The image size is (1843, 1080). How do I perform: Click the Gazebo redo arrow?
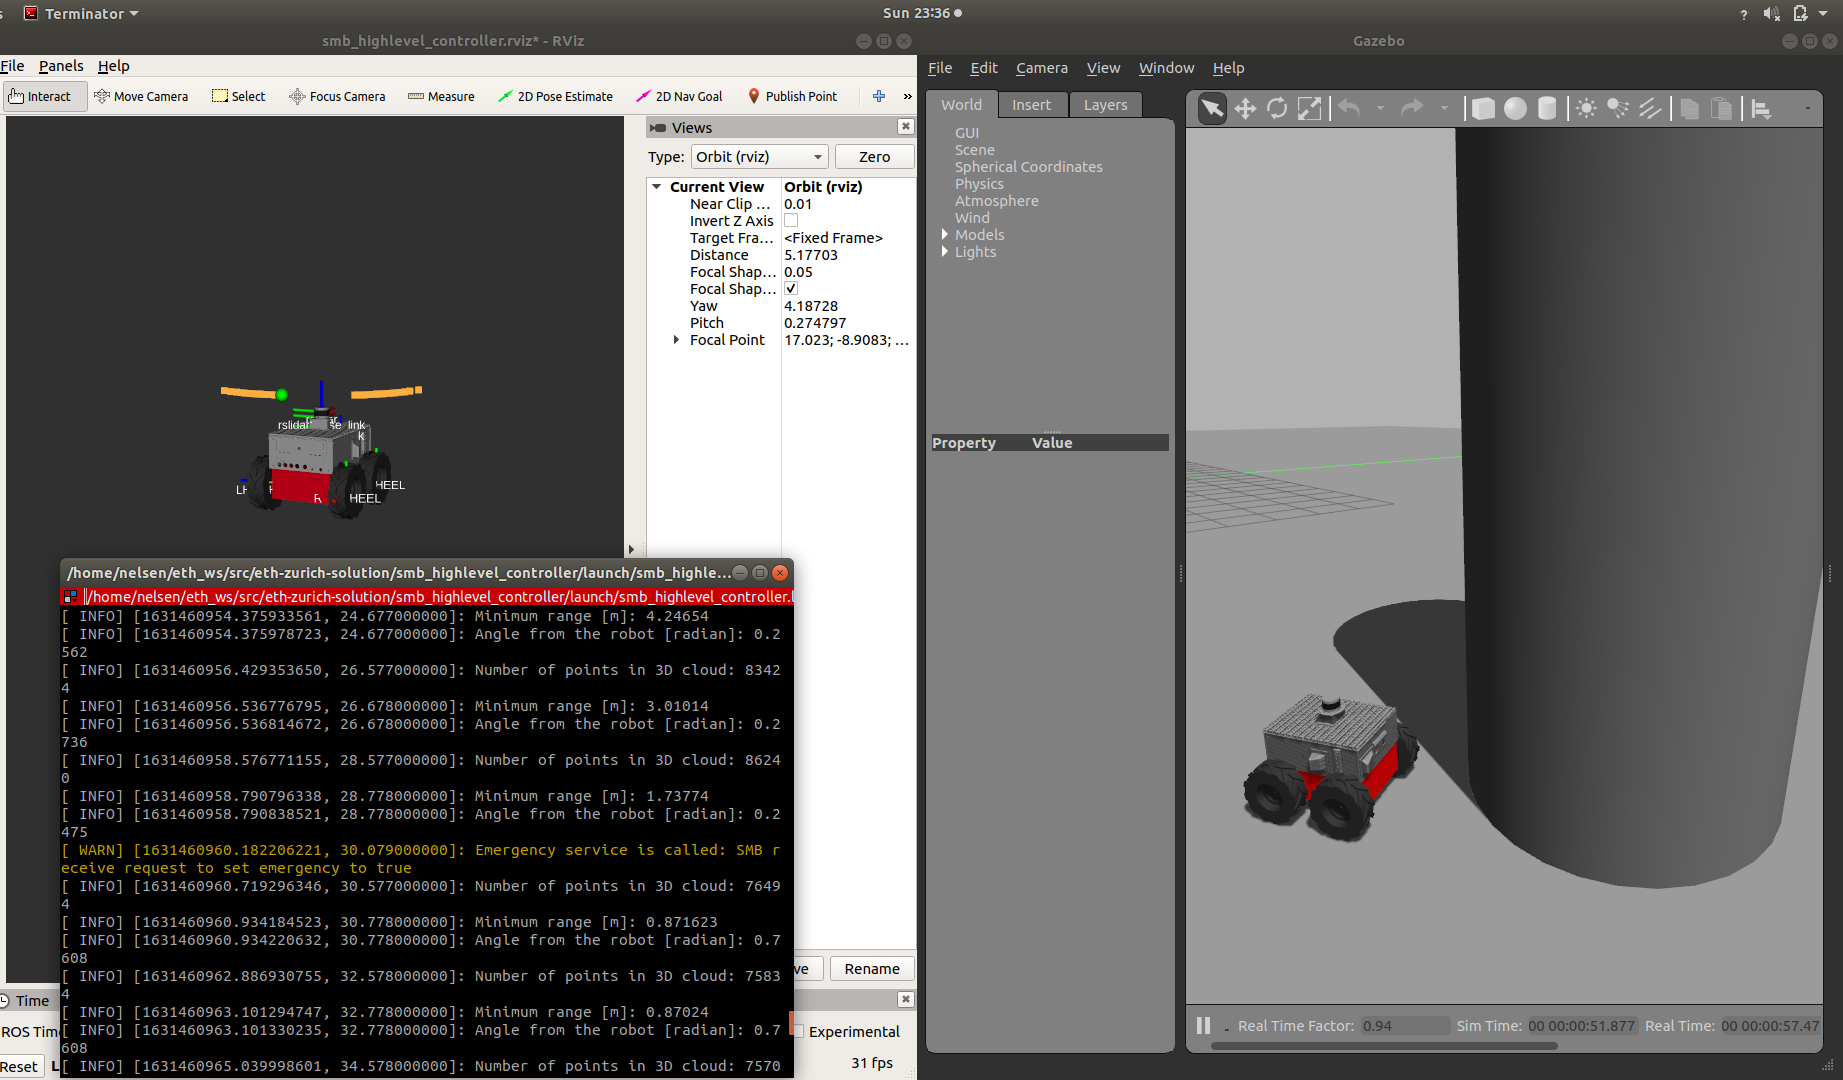tap(1412, 108)
